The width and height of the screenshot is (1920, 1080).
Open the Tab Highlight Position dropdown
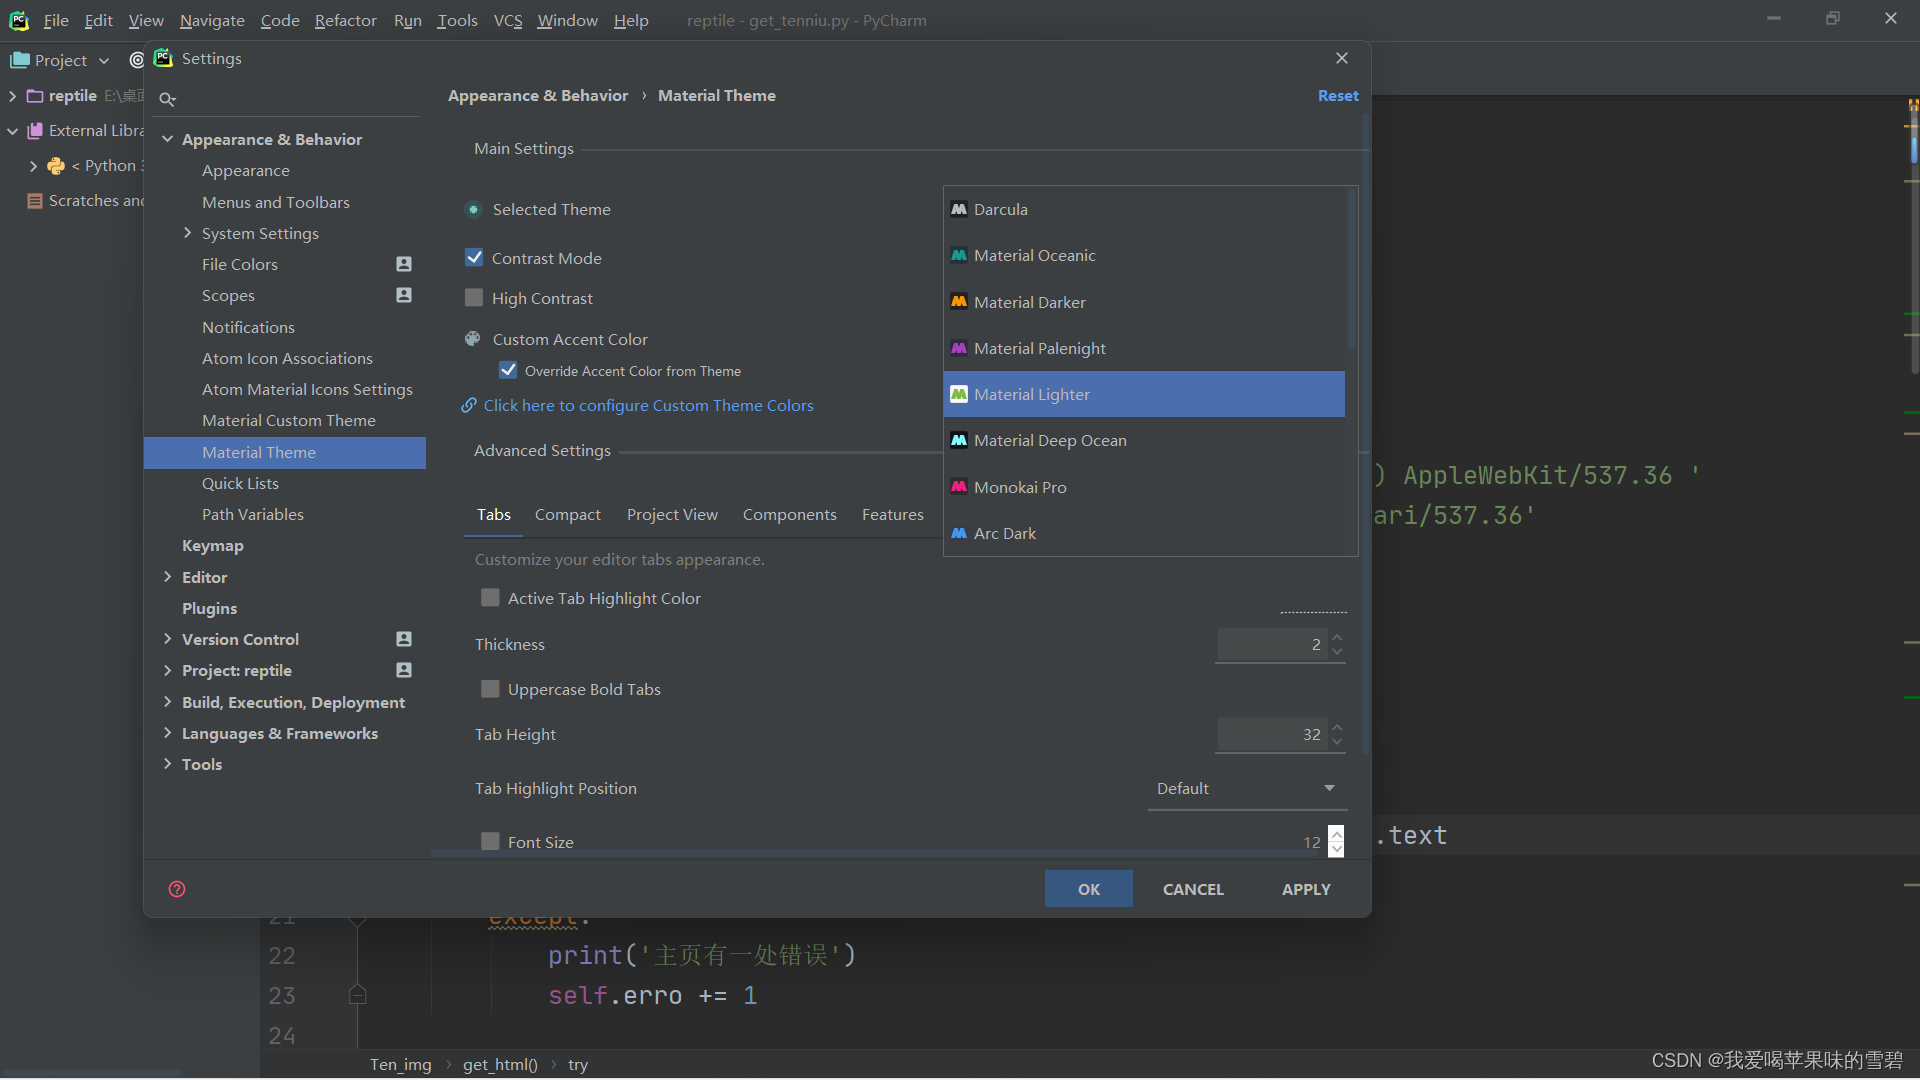pos(1246,789)
